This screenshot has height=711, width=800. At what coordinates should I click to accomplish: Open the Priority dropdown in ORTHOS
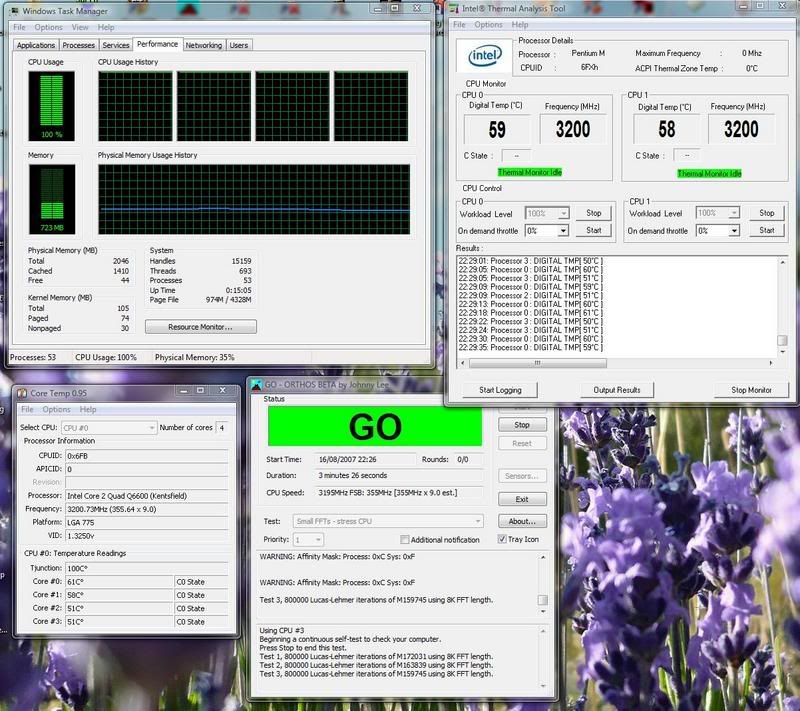pyautogui.click(x=309, y=540)
